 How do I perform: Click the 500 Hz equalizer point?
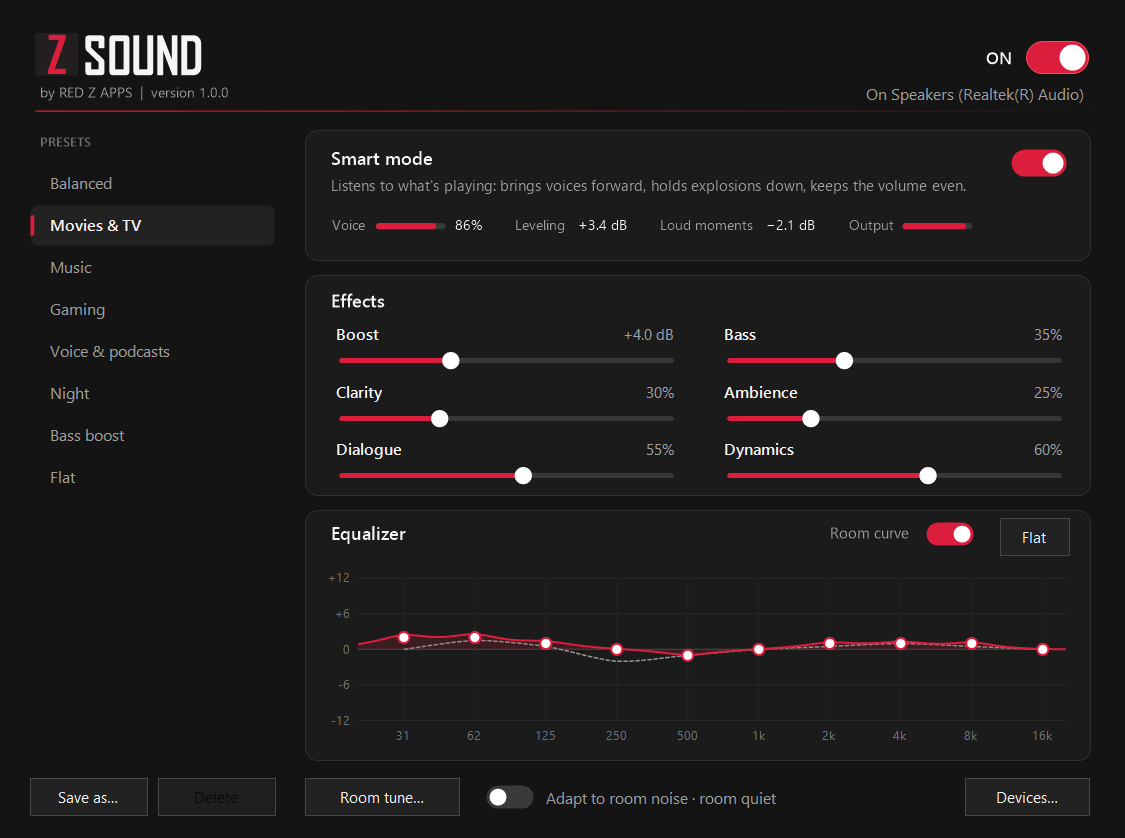pos(688,655)
